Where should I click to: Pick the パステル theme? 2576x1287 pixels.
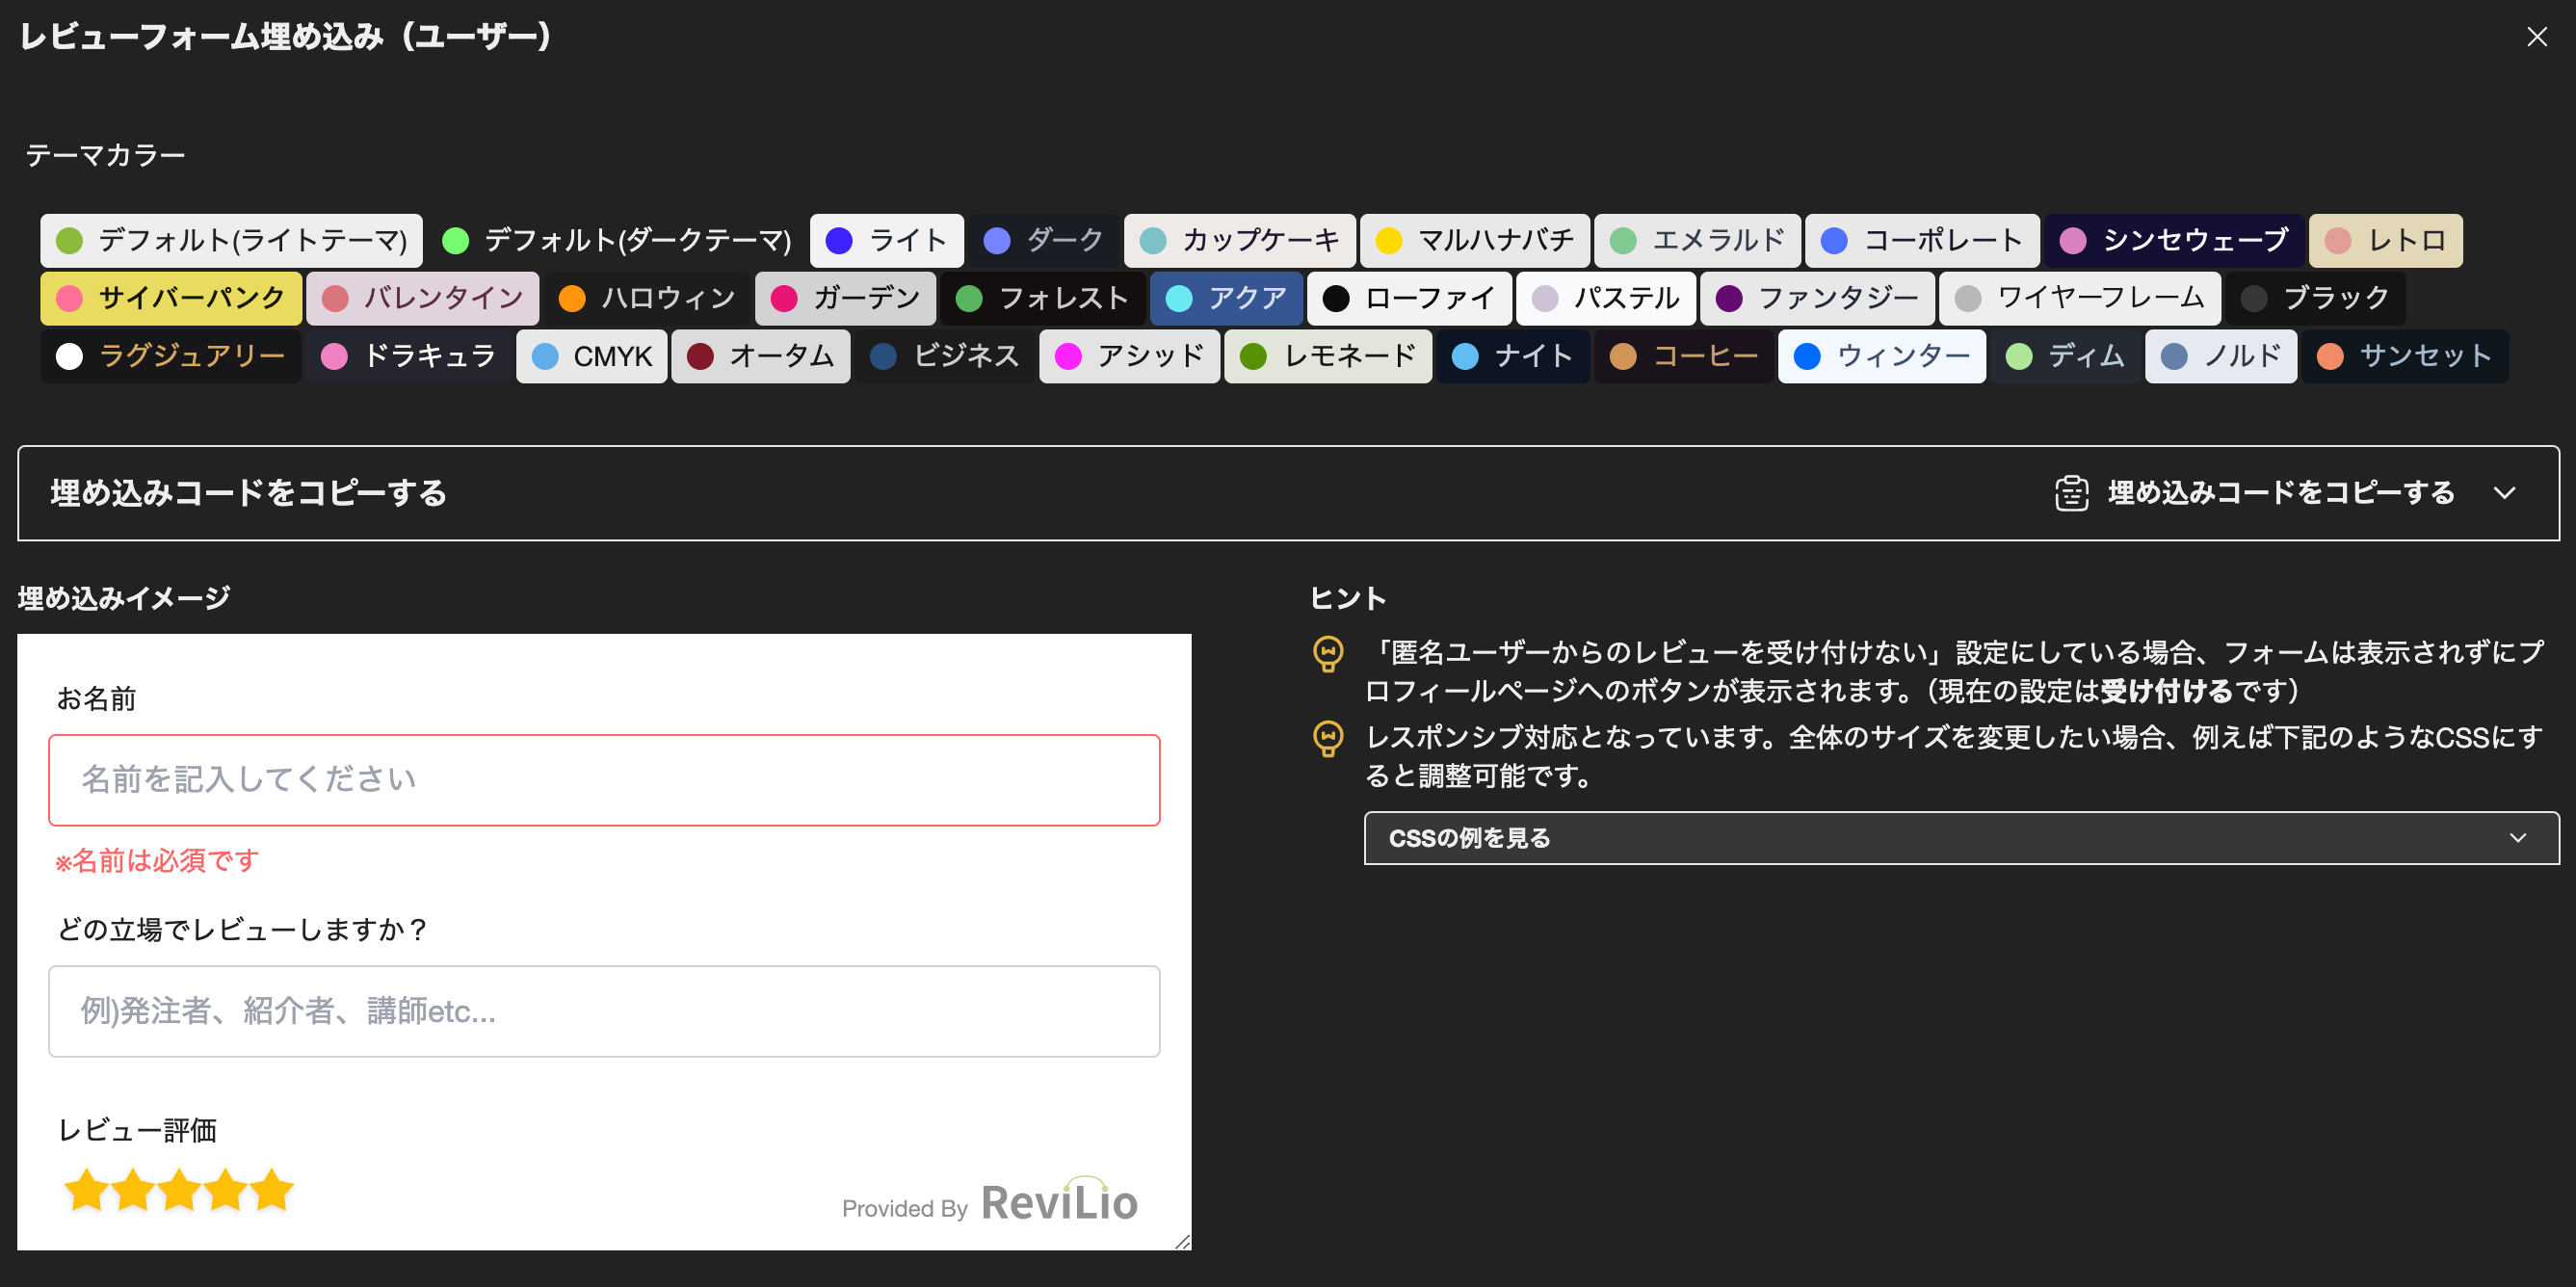point(1606,298)
